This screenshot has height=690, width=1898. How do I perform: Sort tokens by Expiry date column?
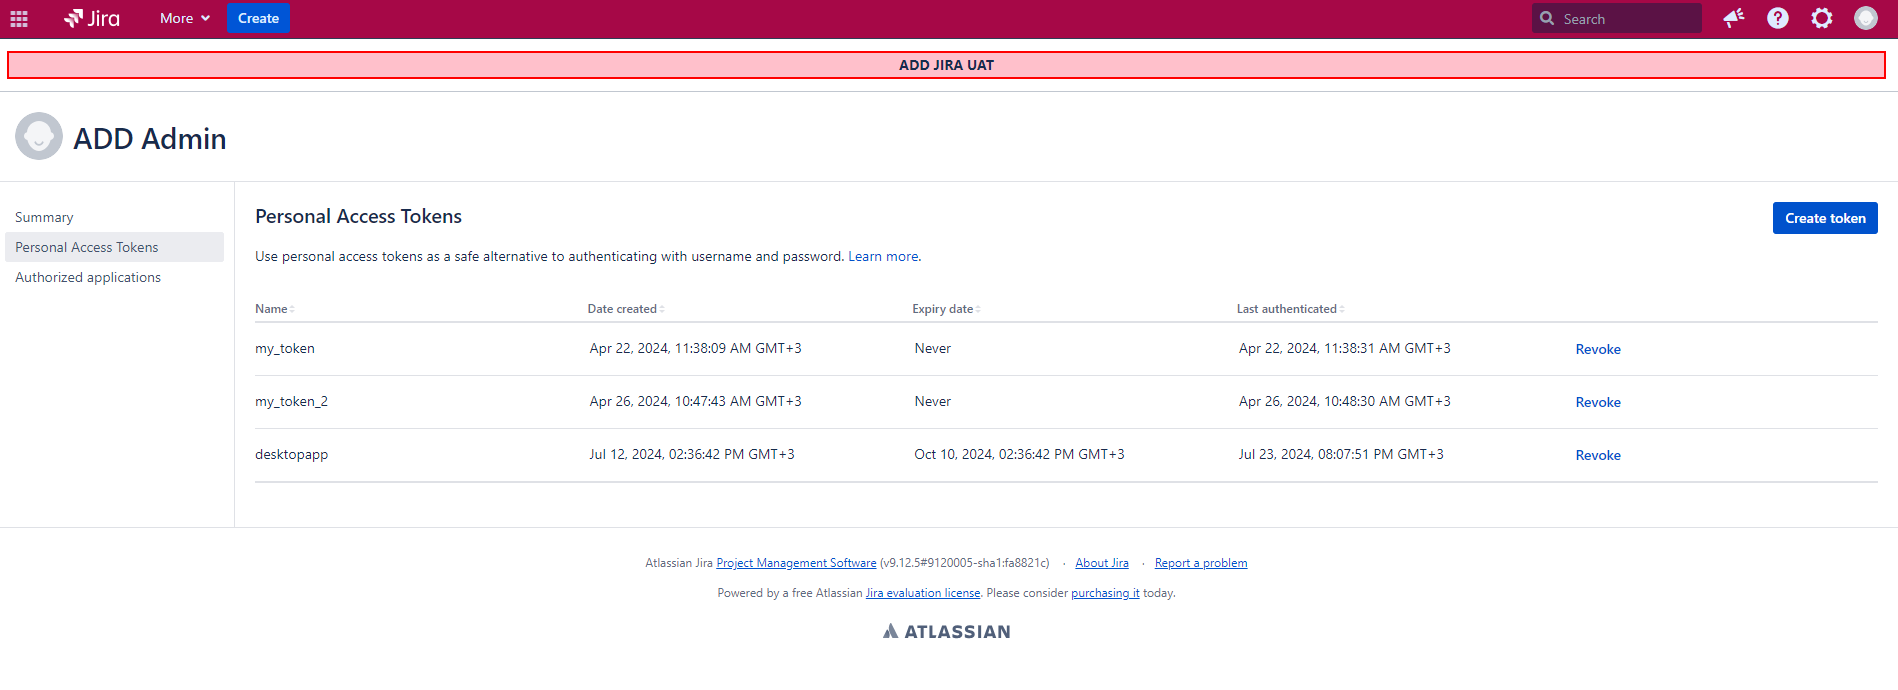coord(945,309)
